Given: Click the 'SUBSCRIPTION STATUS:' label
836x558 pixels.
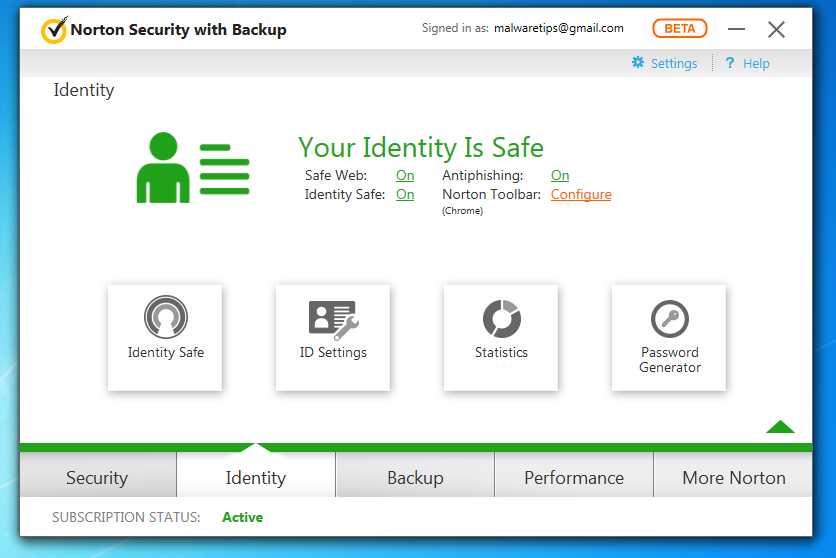Looking at the screenshot, I should tap(126, 517).
